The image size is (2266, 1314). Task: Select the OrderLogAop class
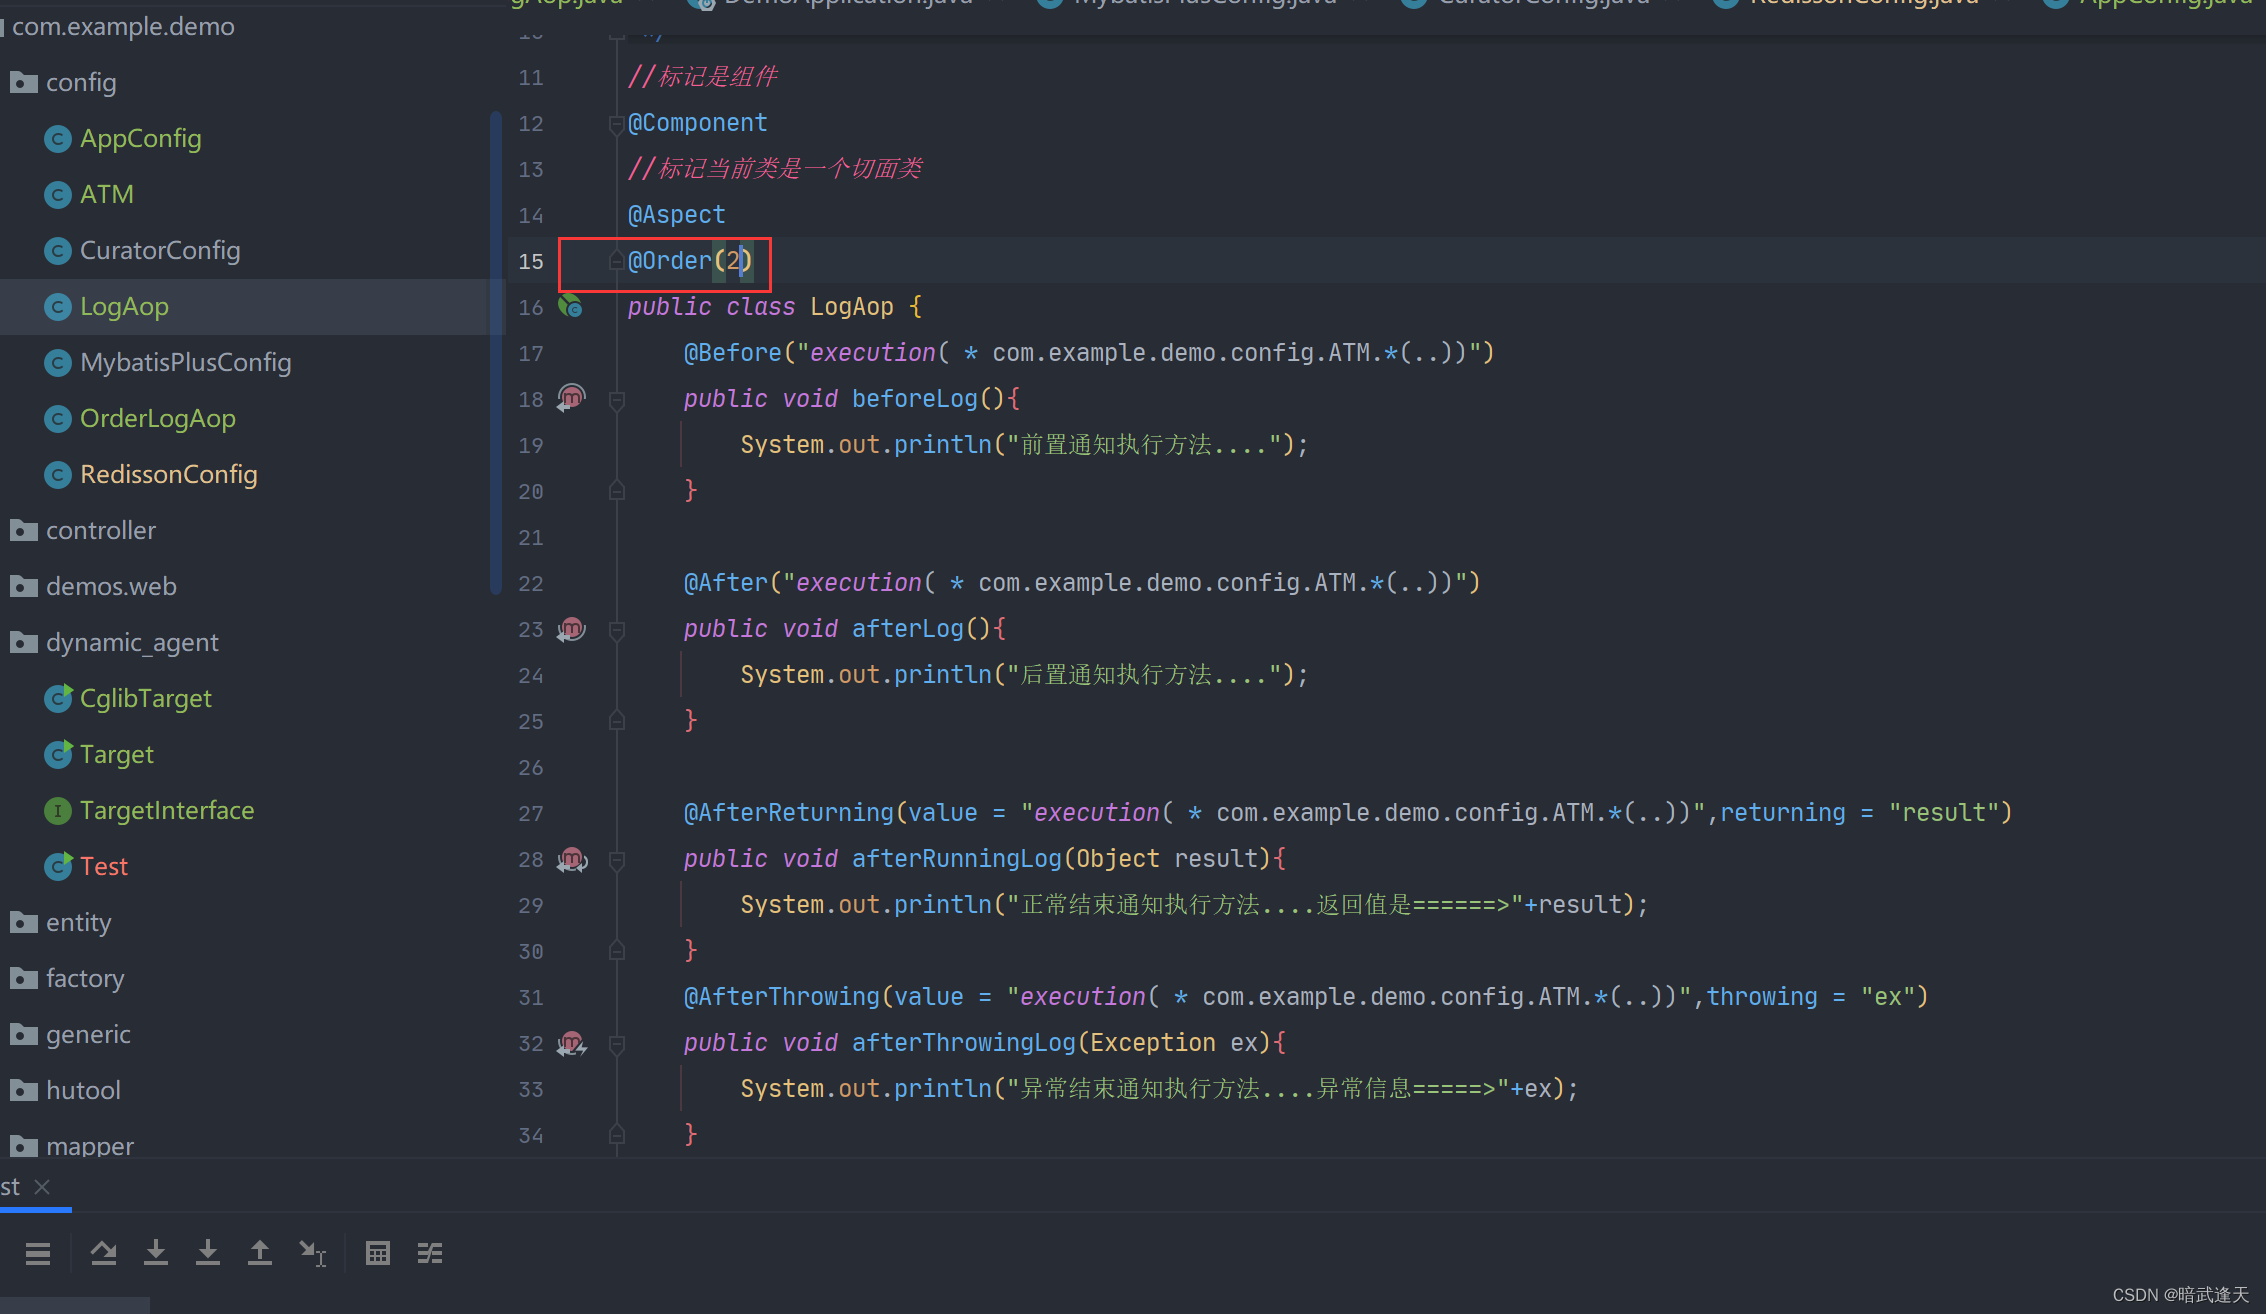click(x=158, y=418)
